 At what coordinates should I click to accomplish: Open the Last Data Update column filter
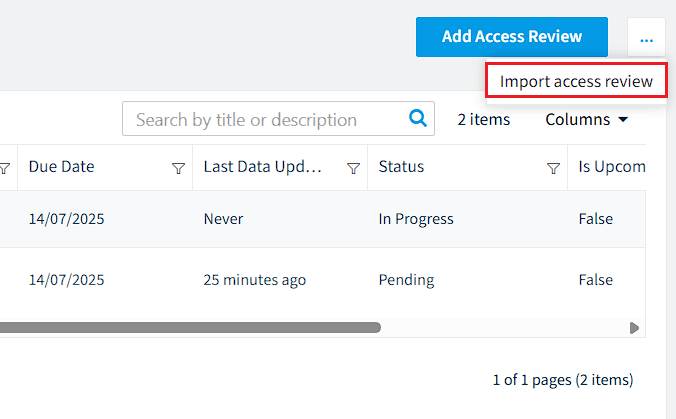pos(354,168)
